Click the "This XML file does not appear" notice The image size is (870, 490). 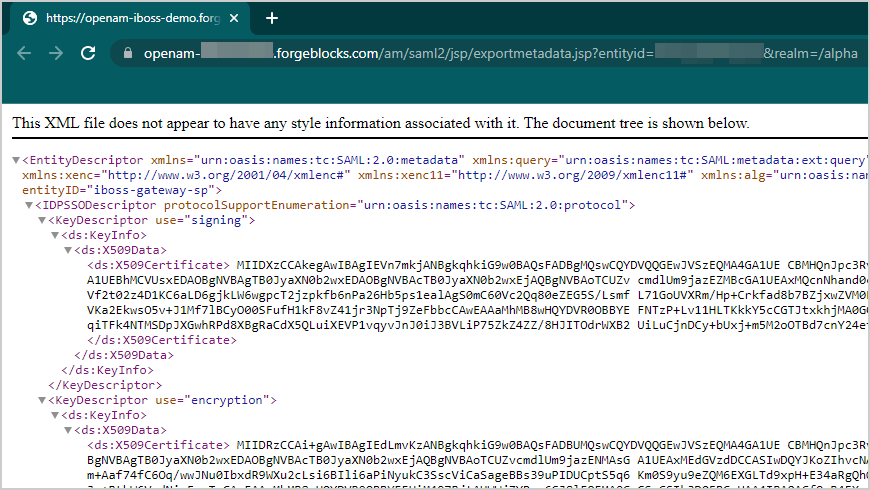click(x=381, y=123)
